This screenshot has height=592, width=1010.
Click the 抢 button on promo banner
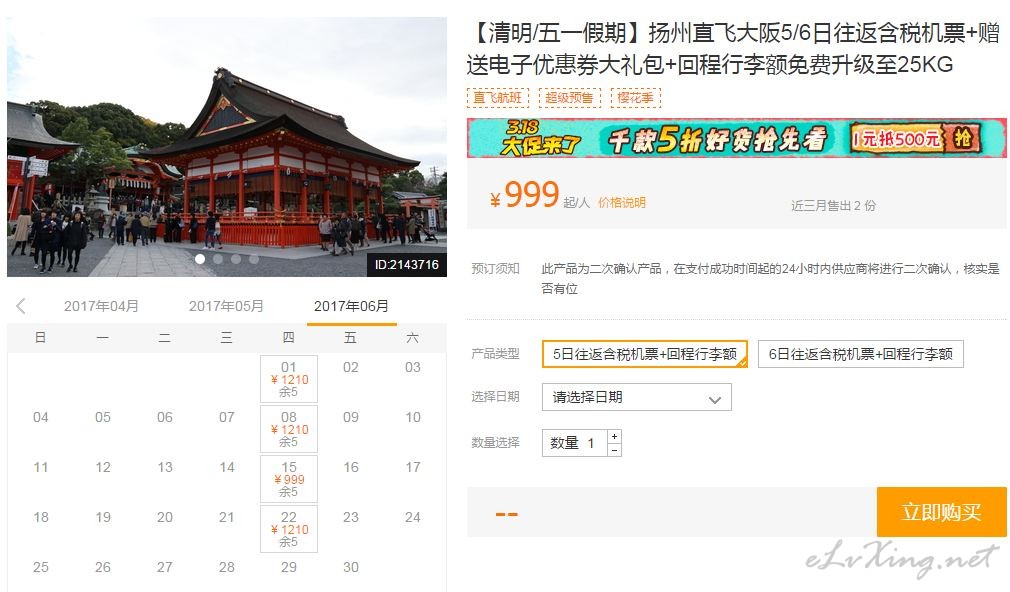962,138
